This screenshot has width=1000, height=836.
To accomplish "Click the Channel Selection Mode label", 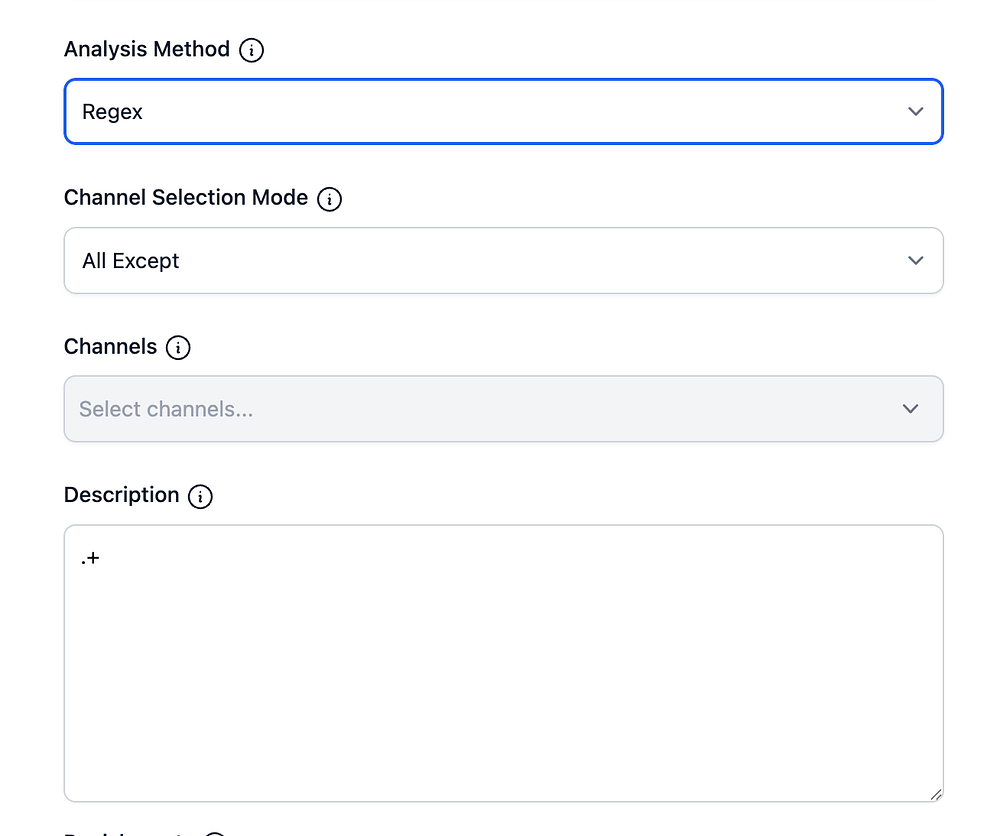I will pyautogui.click(x=186, y=198).
